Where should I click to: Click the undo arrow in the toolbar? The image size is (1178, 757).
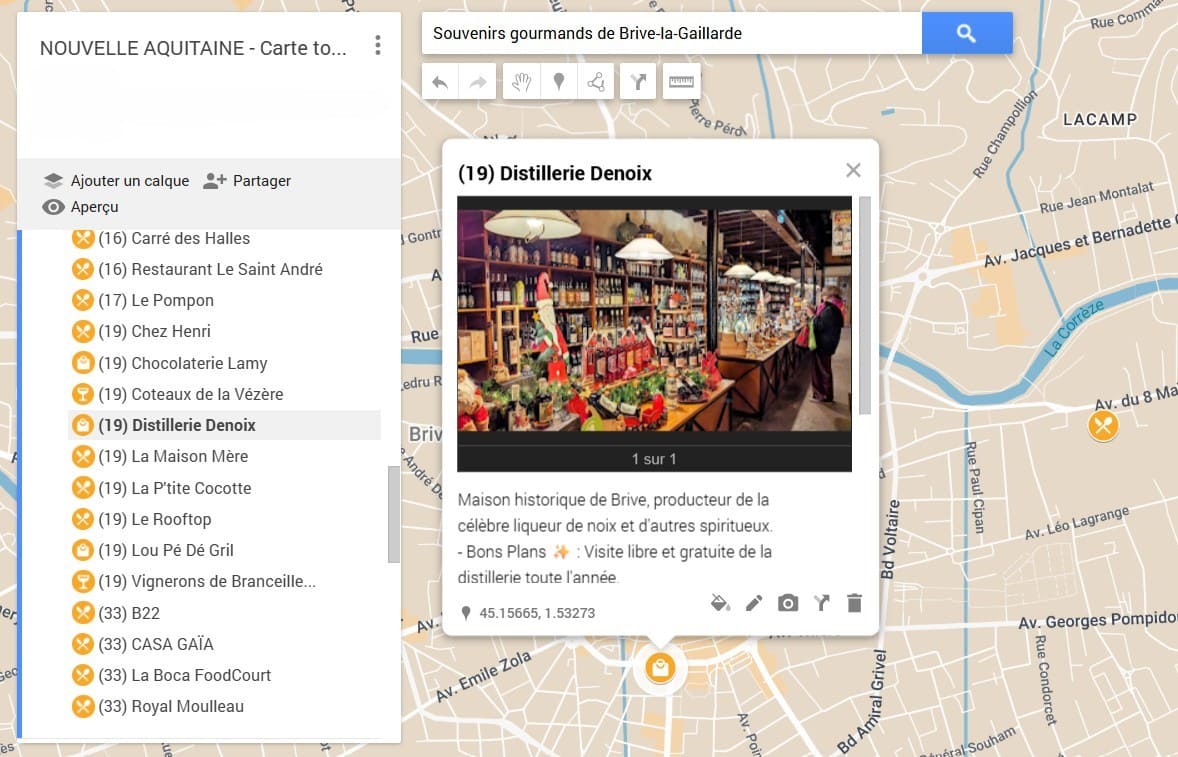440,81
